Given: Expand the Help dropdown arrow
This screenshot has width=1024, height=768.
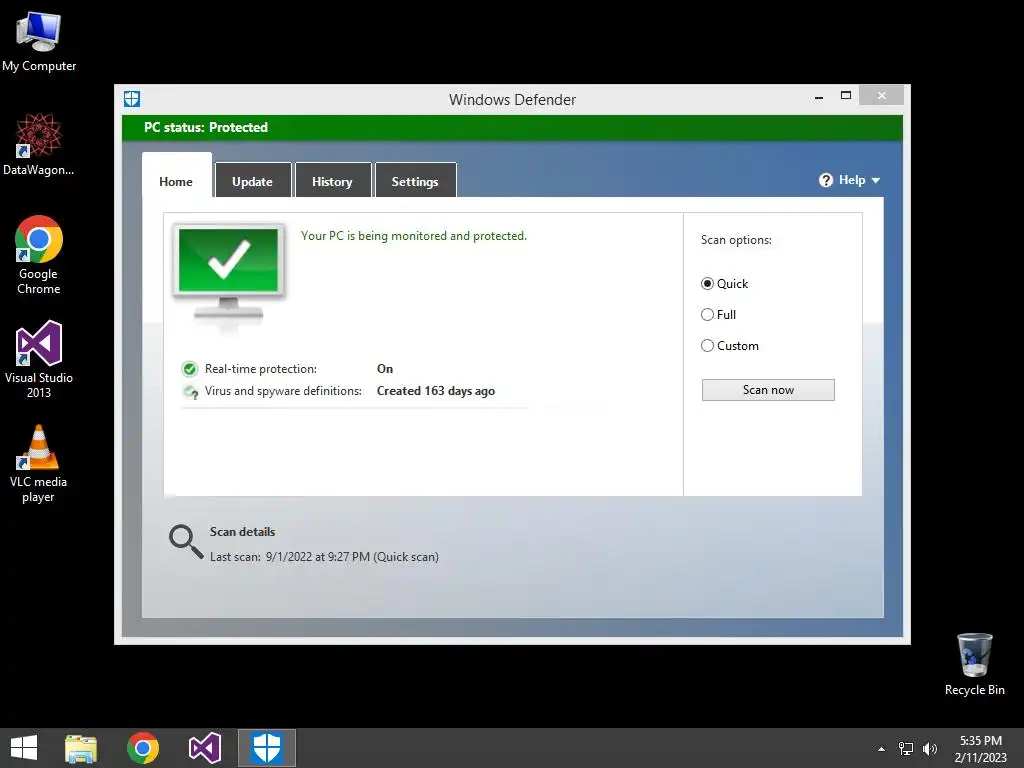Looking at the screenshot, I should (876, 180).
